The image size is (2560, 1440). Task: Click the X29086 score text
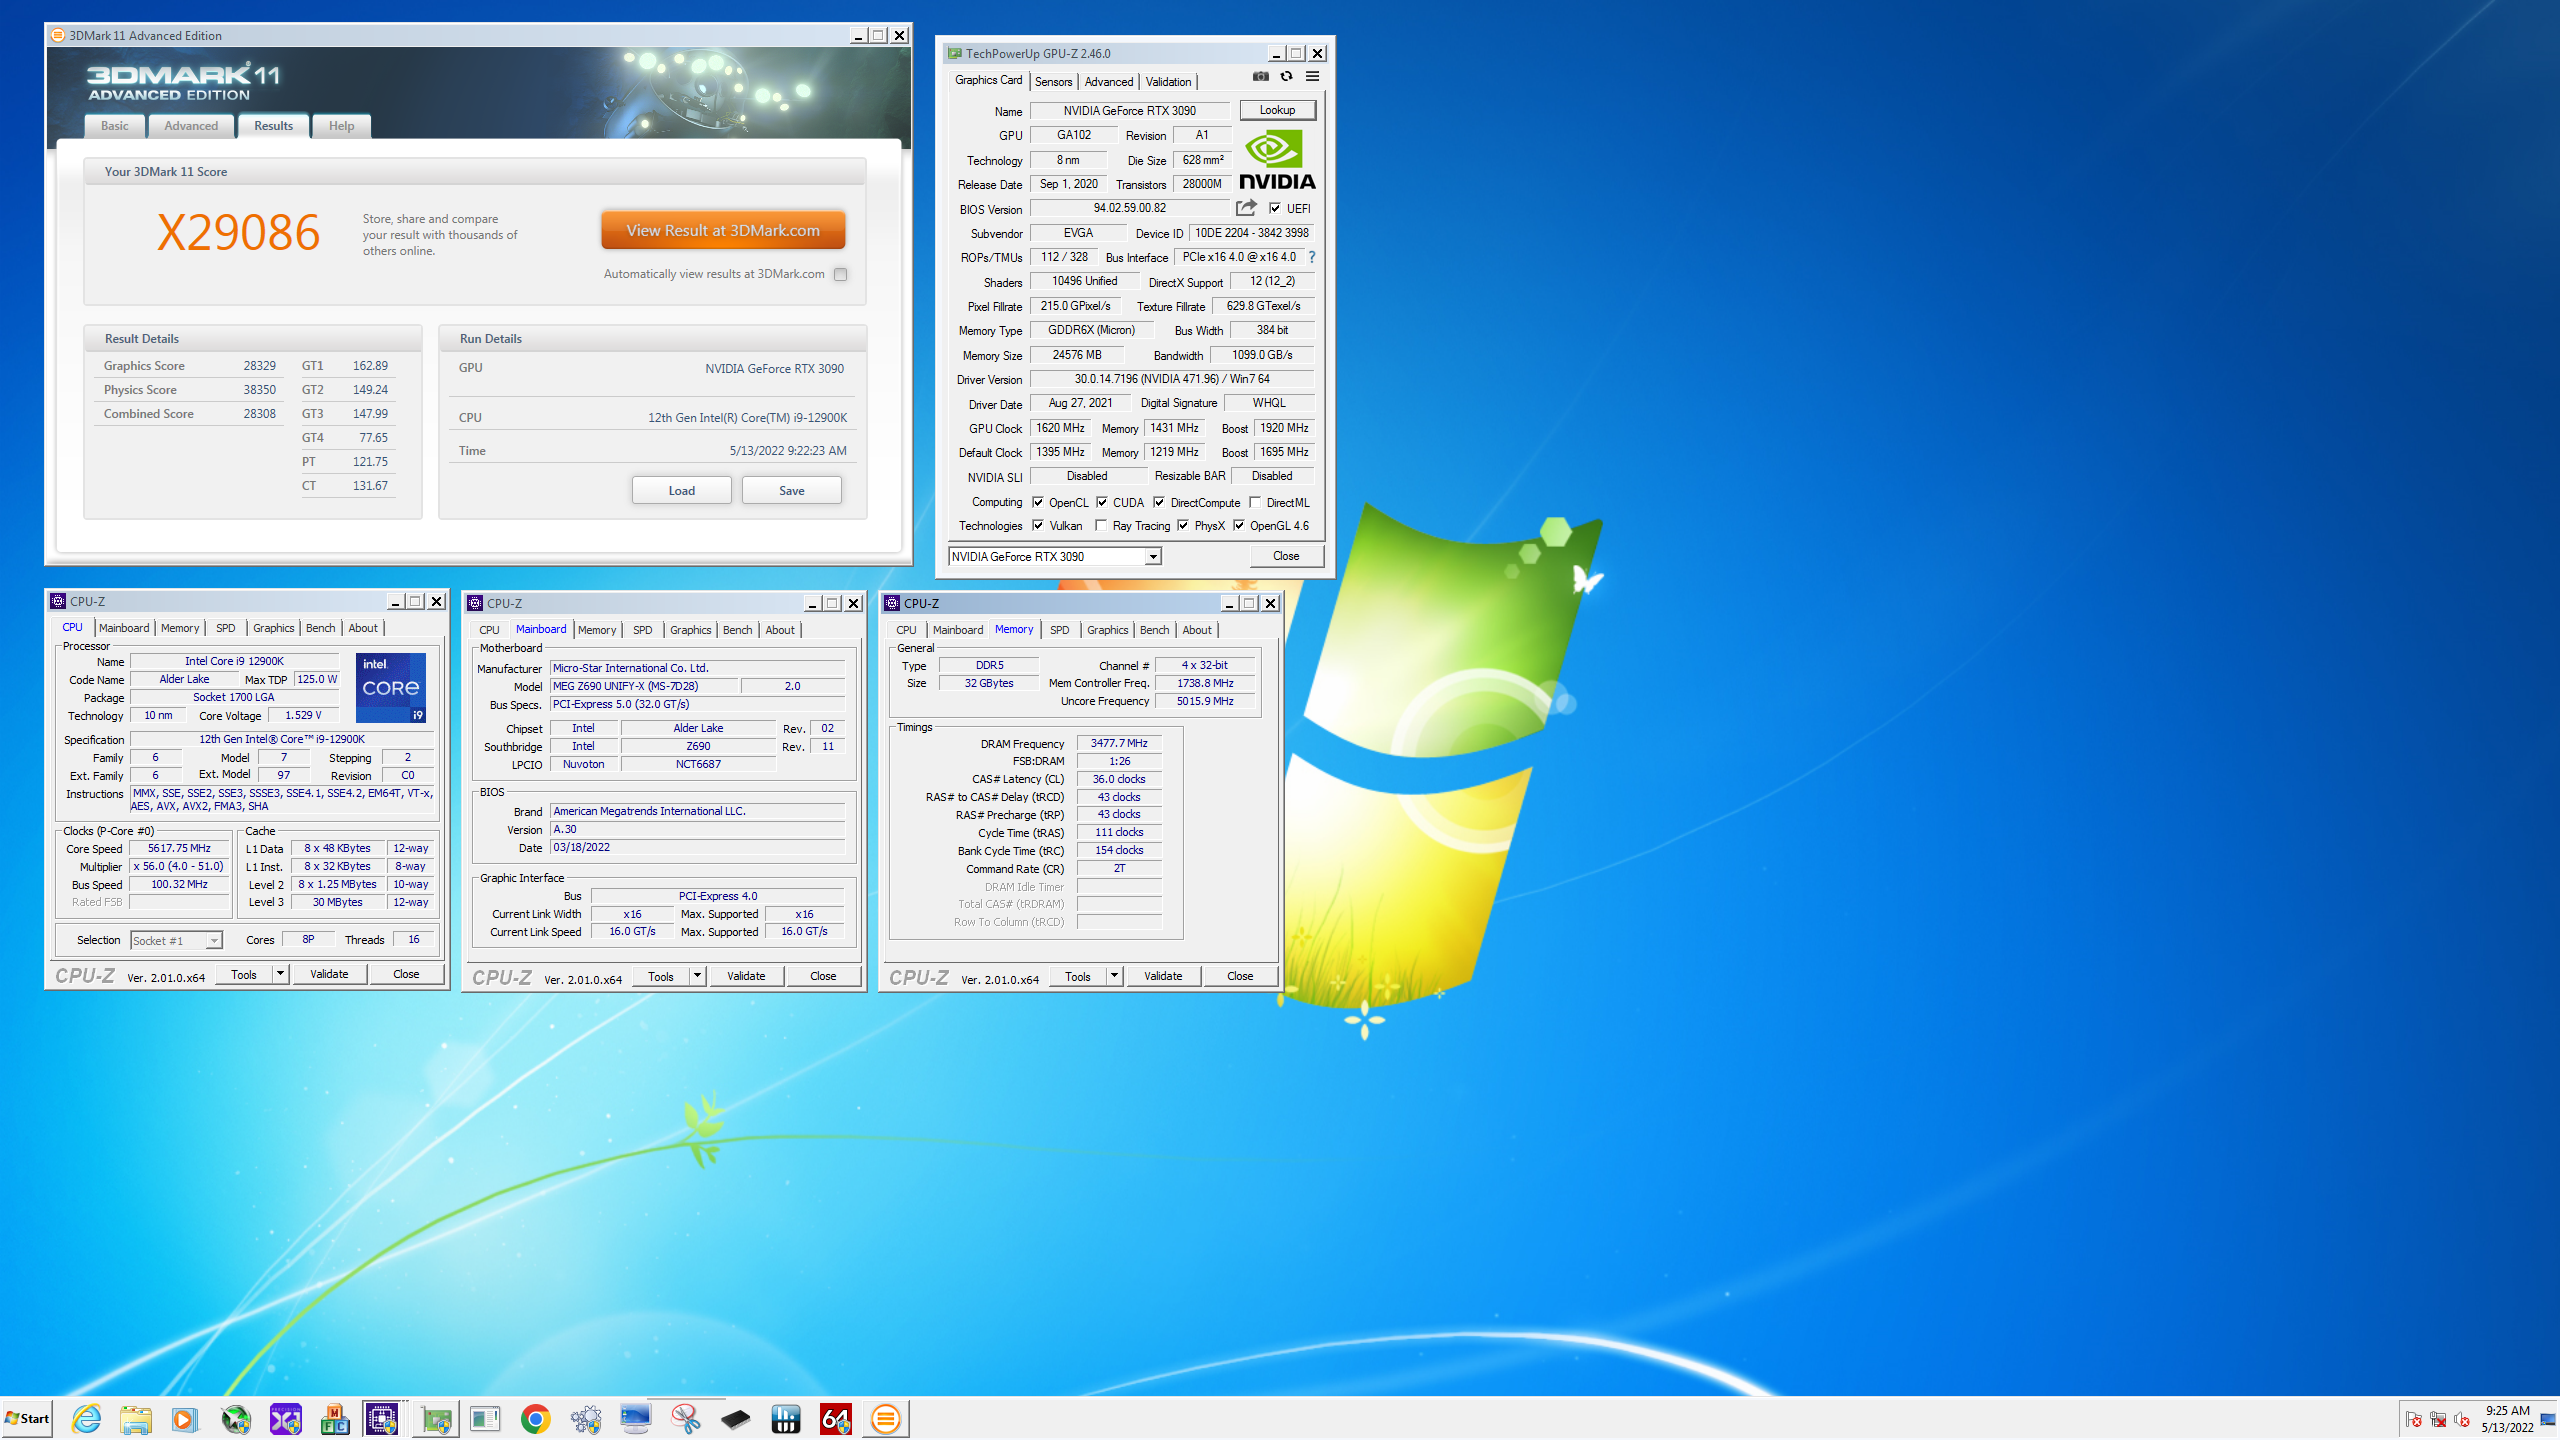pos(238,232)
